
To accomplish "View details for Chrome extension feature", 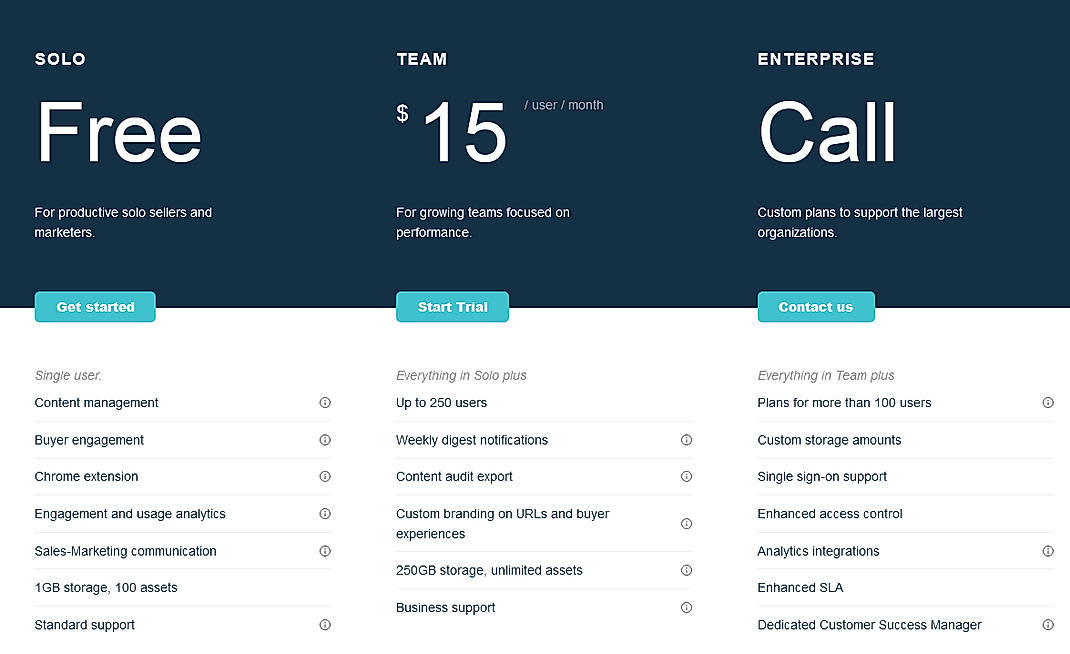I will (325, 476).
